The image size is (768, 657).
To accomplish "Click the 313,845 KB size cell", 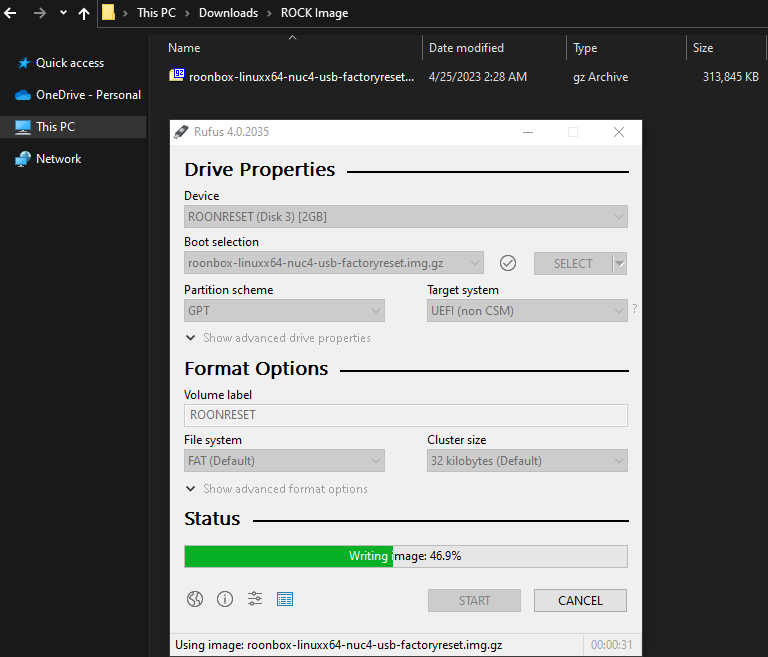I will pos(730,77).
